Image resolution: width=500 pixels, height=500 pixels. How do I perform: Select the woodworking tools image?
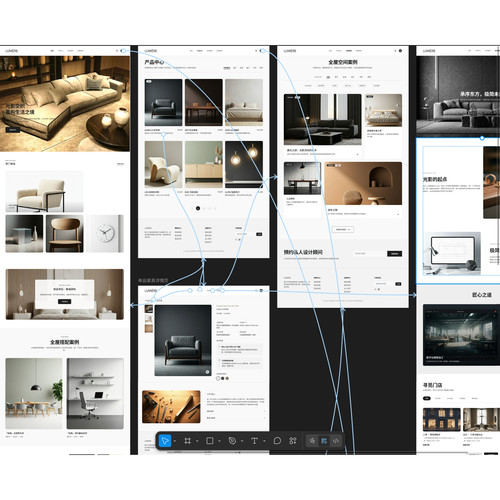(171, 407)
